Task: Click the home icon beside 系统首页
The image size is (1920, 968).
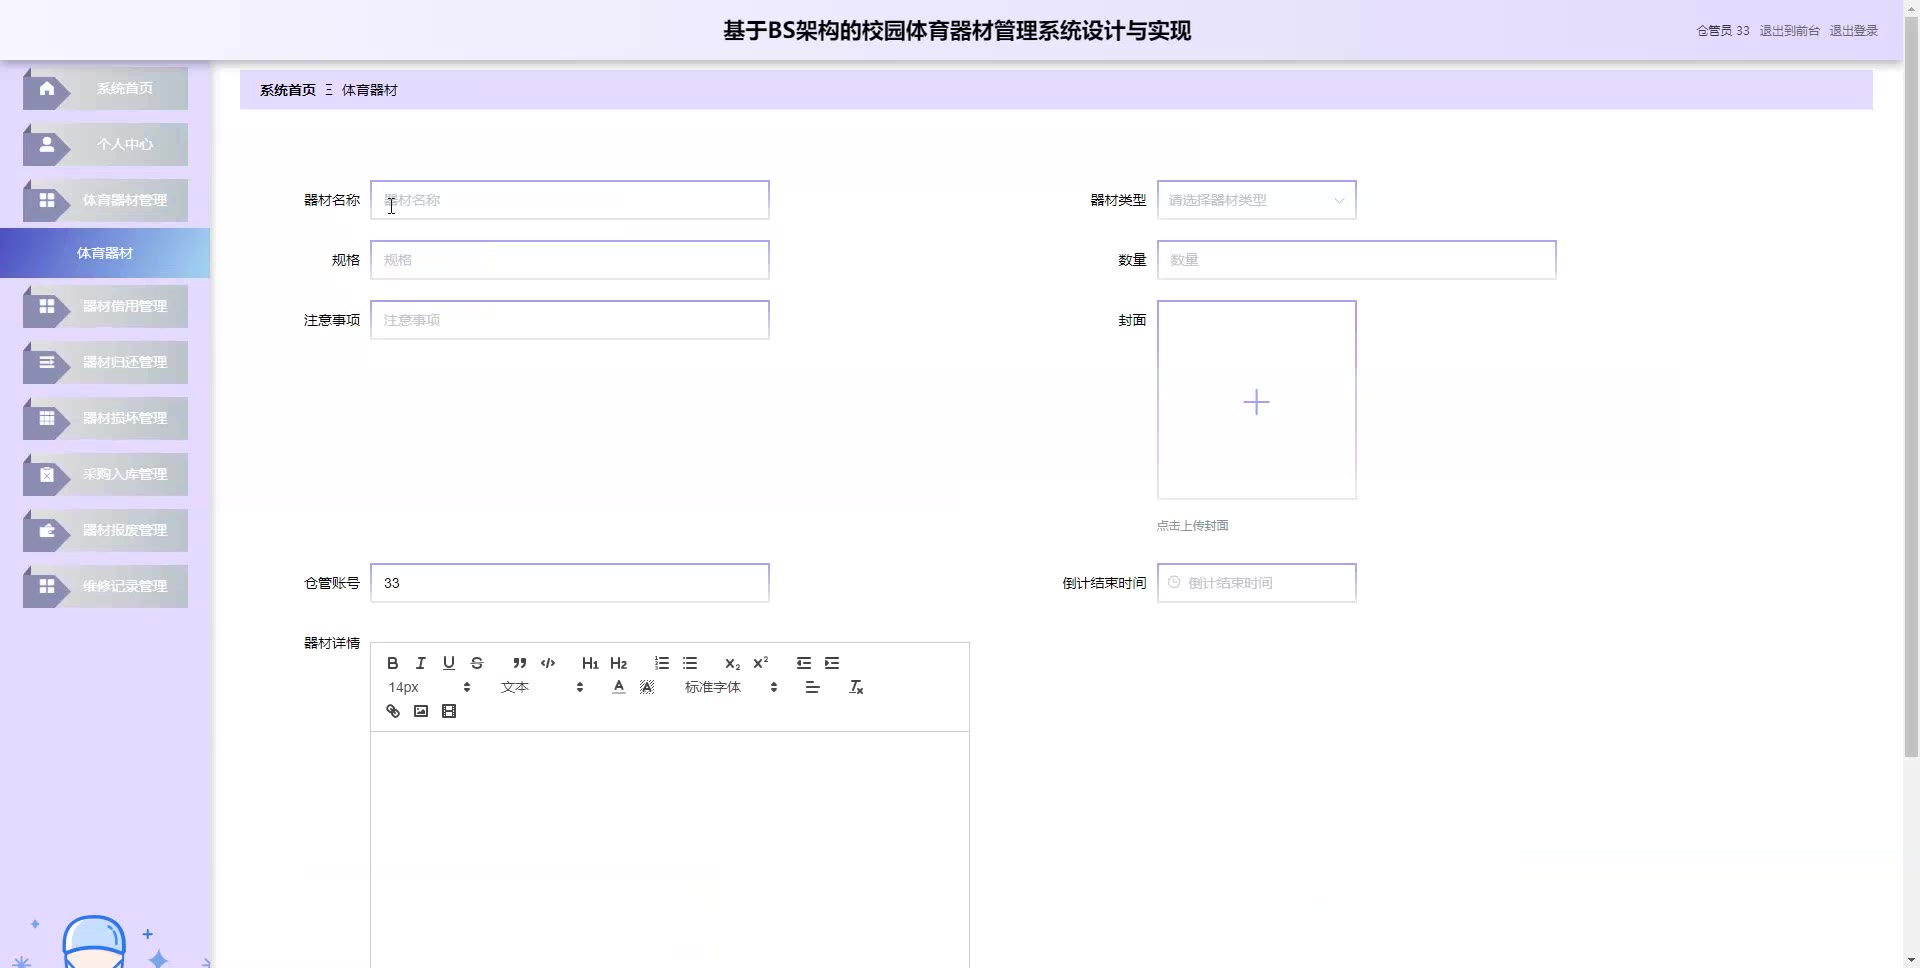Action: (47, 88)
